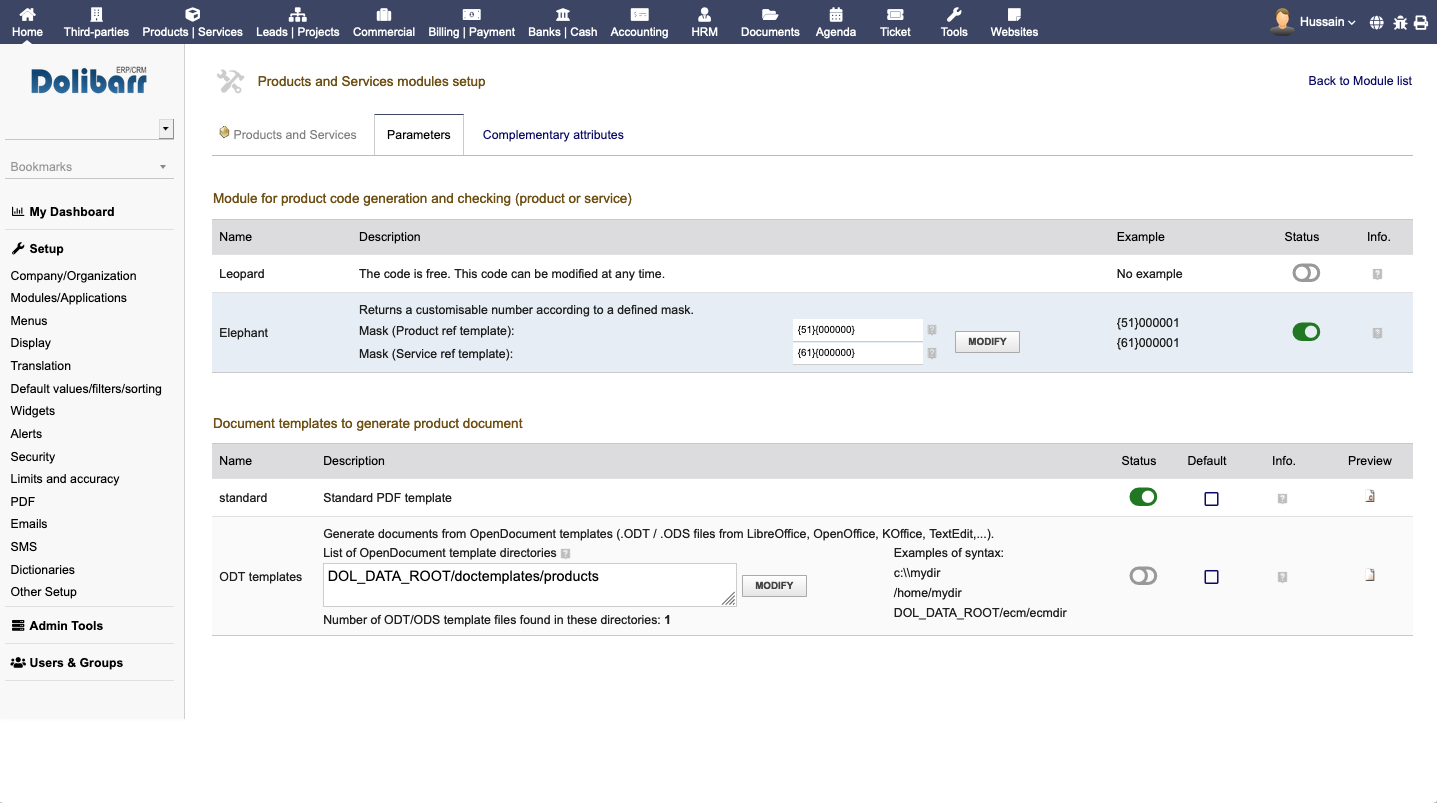This screenshot has width=1437, height=803.
Task: Preview the standard PDF template
Action: pyautogui.click(x=1370, y=496)
